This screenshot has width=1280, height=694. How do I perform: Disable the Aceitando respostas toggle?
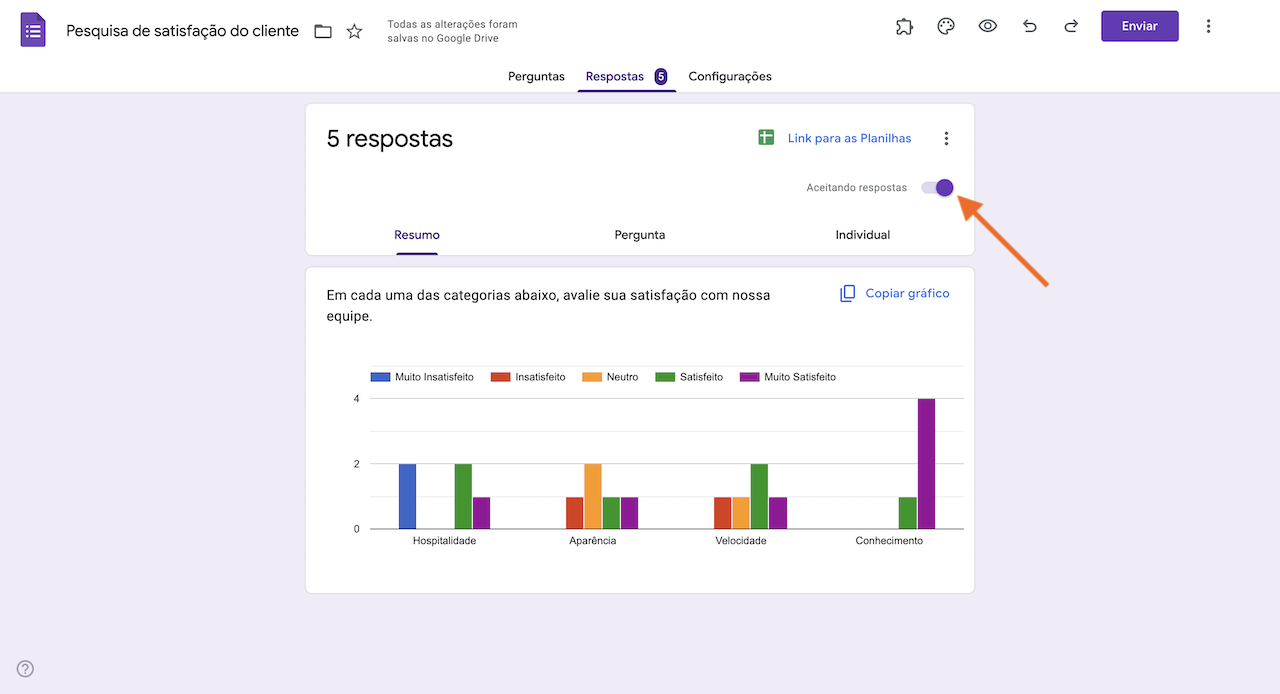(x=936, y=187)
